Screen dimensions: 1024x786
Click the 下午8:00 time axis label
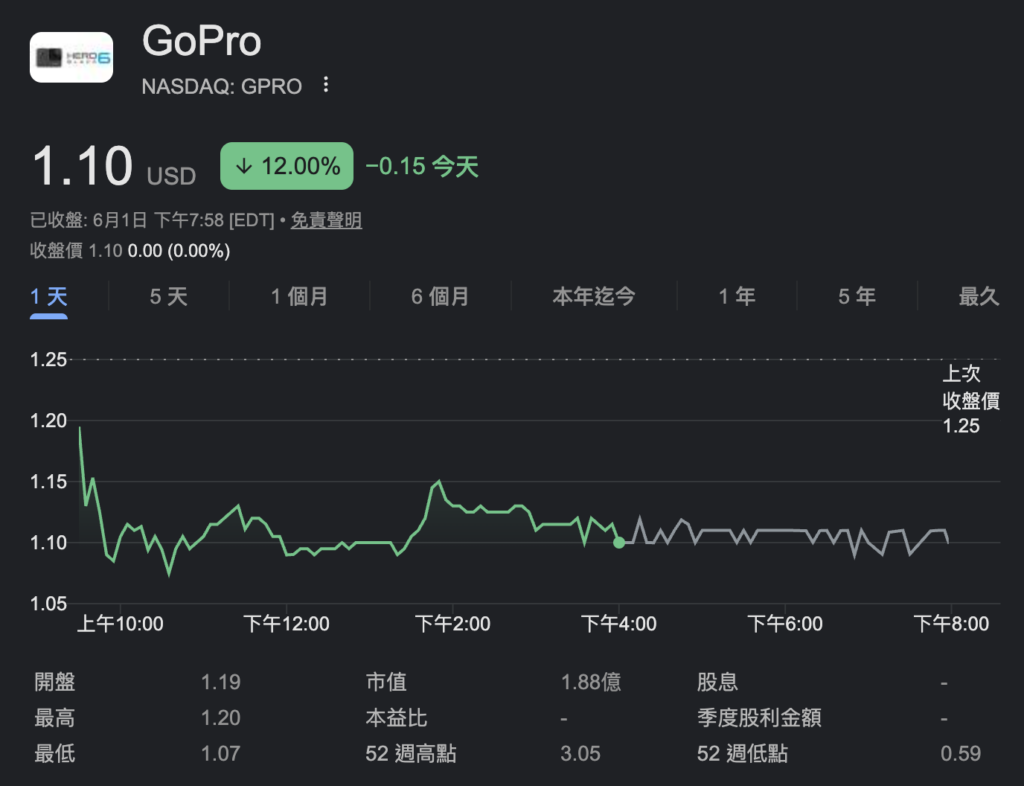[x=951, y=623]
